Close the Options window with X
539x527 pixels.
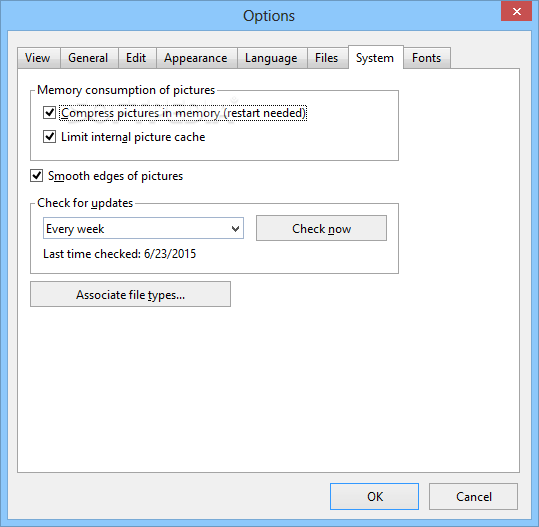tap(516, 11)
